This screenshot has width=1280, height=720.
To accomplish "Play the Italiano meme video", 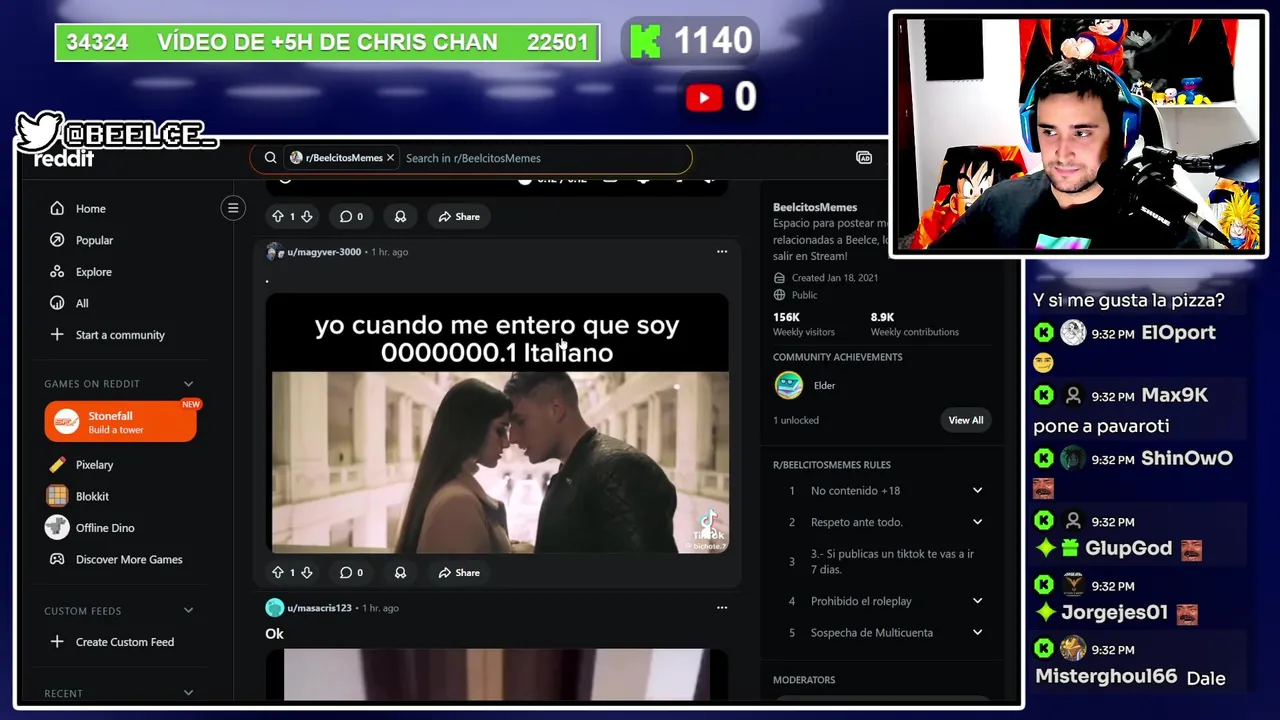I will (497, 422).
